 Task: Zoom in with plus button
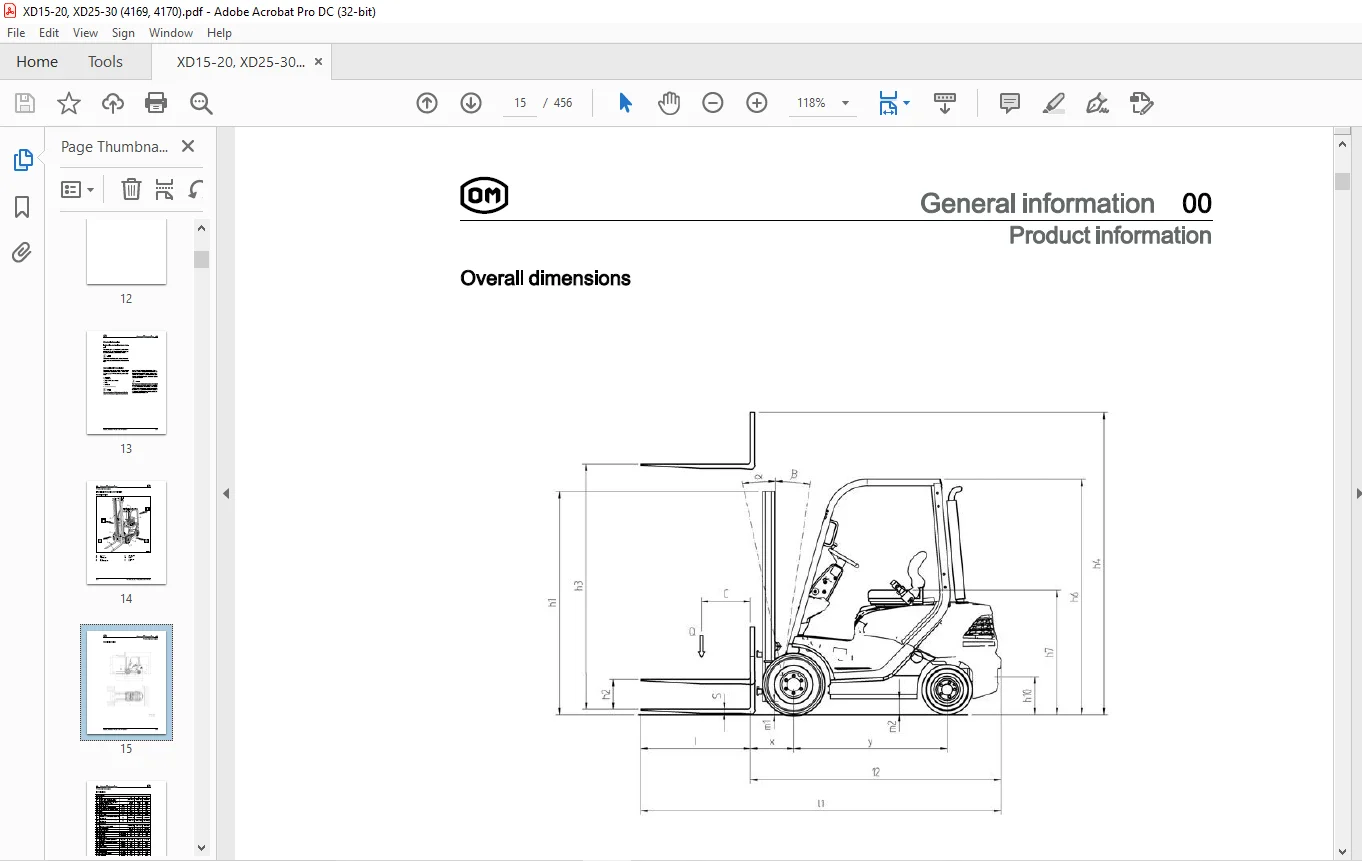(x=757, y=103)
